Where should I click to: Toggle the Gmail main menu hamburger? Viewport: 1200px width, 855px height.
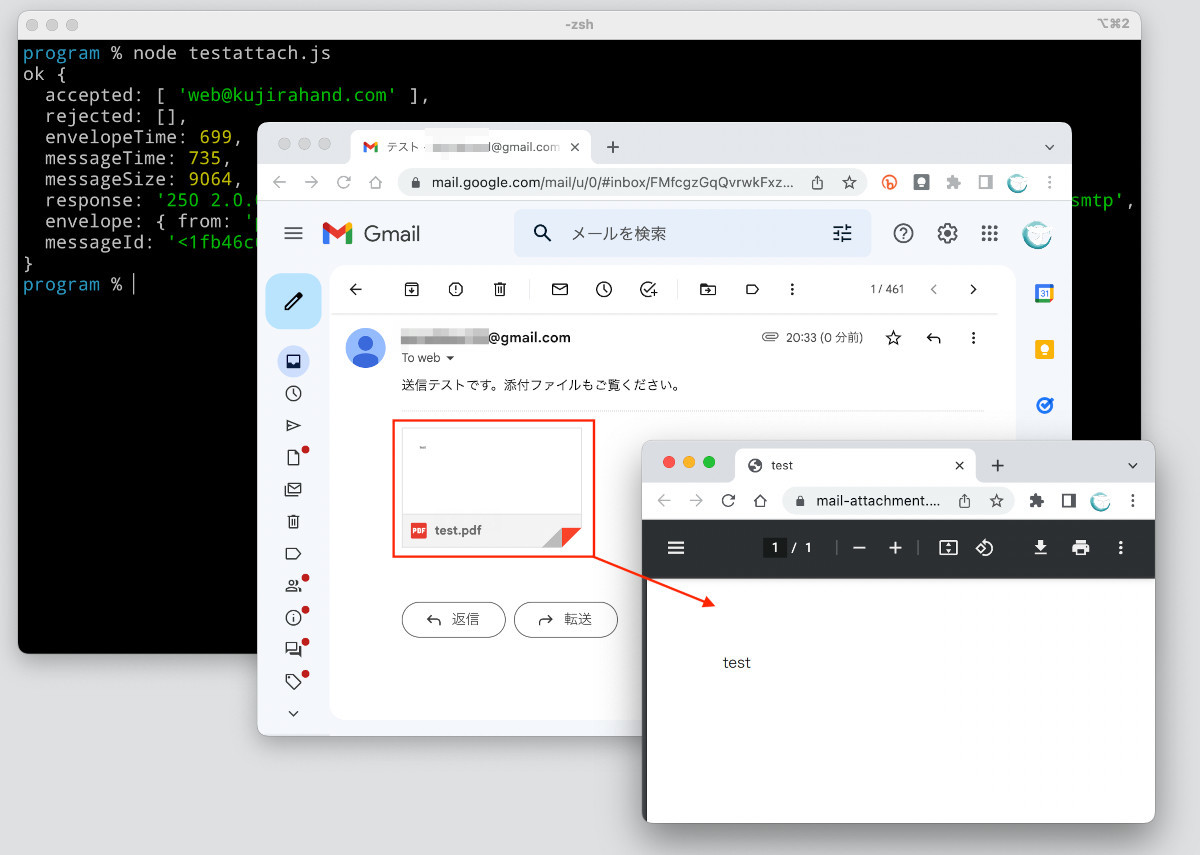[x=293, y=233]
